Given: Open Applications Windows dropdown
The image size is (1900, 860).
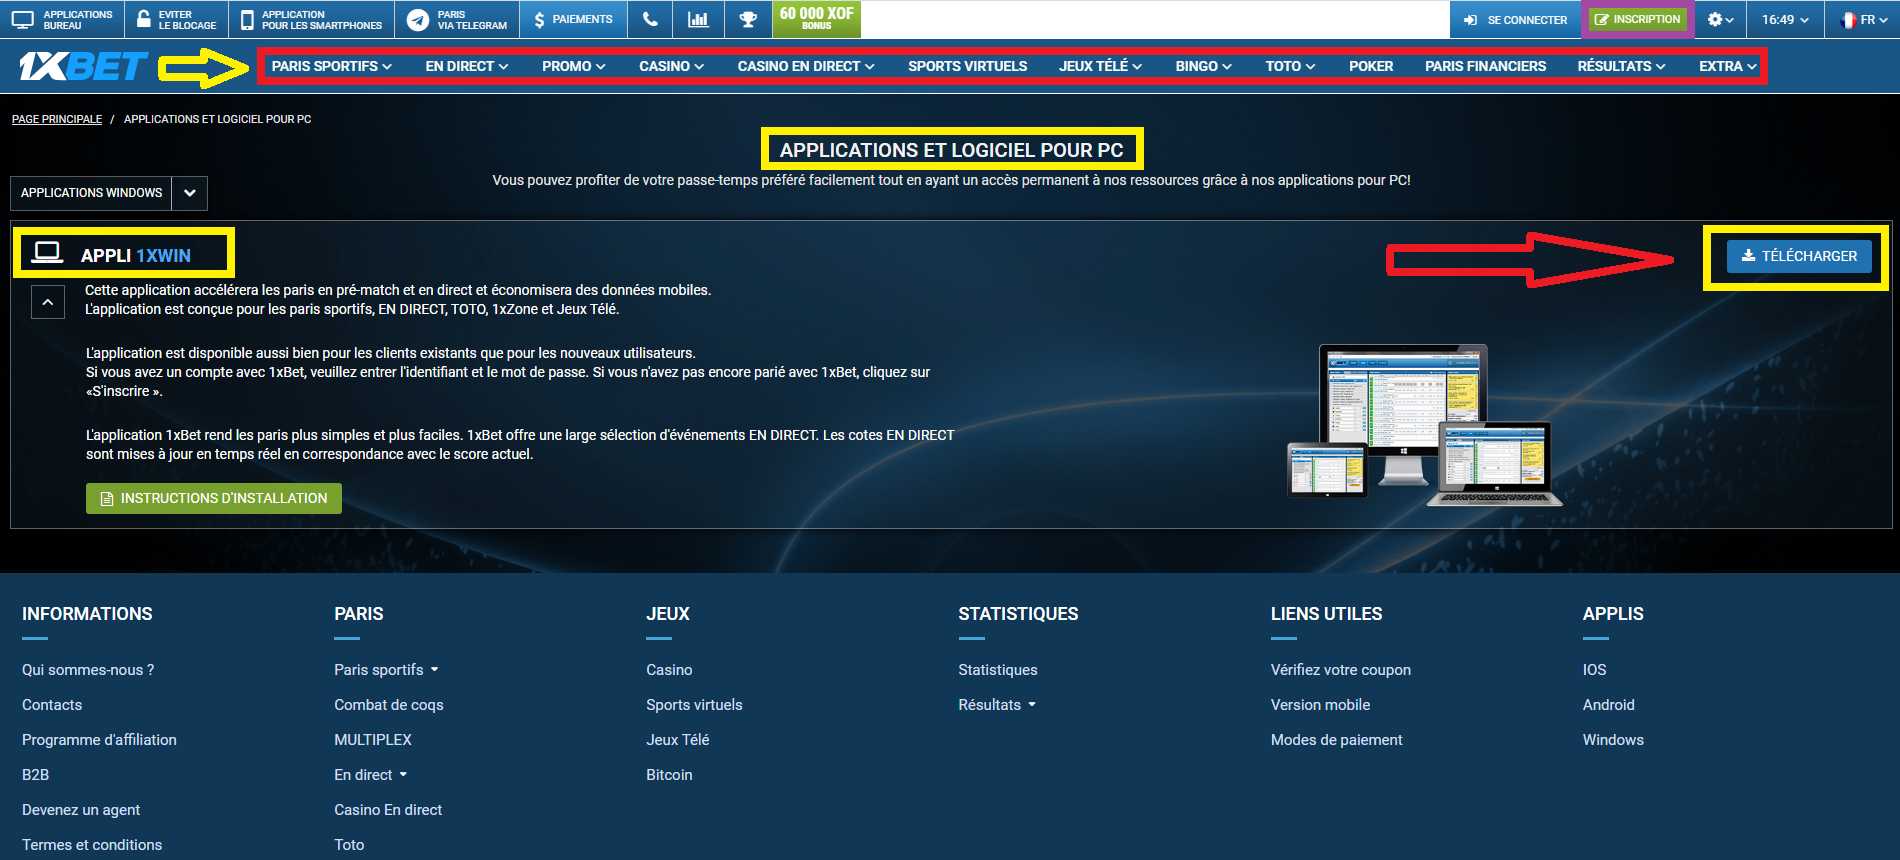Looking at the screenshot, I should tap(109, 193).
